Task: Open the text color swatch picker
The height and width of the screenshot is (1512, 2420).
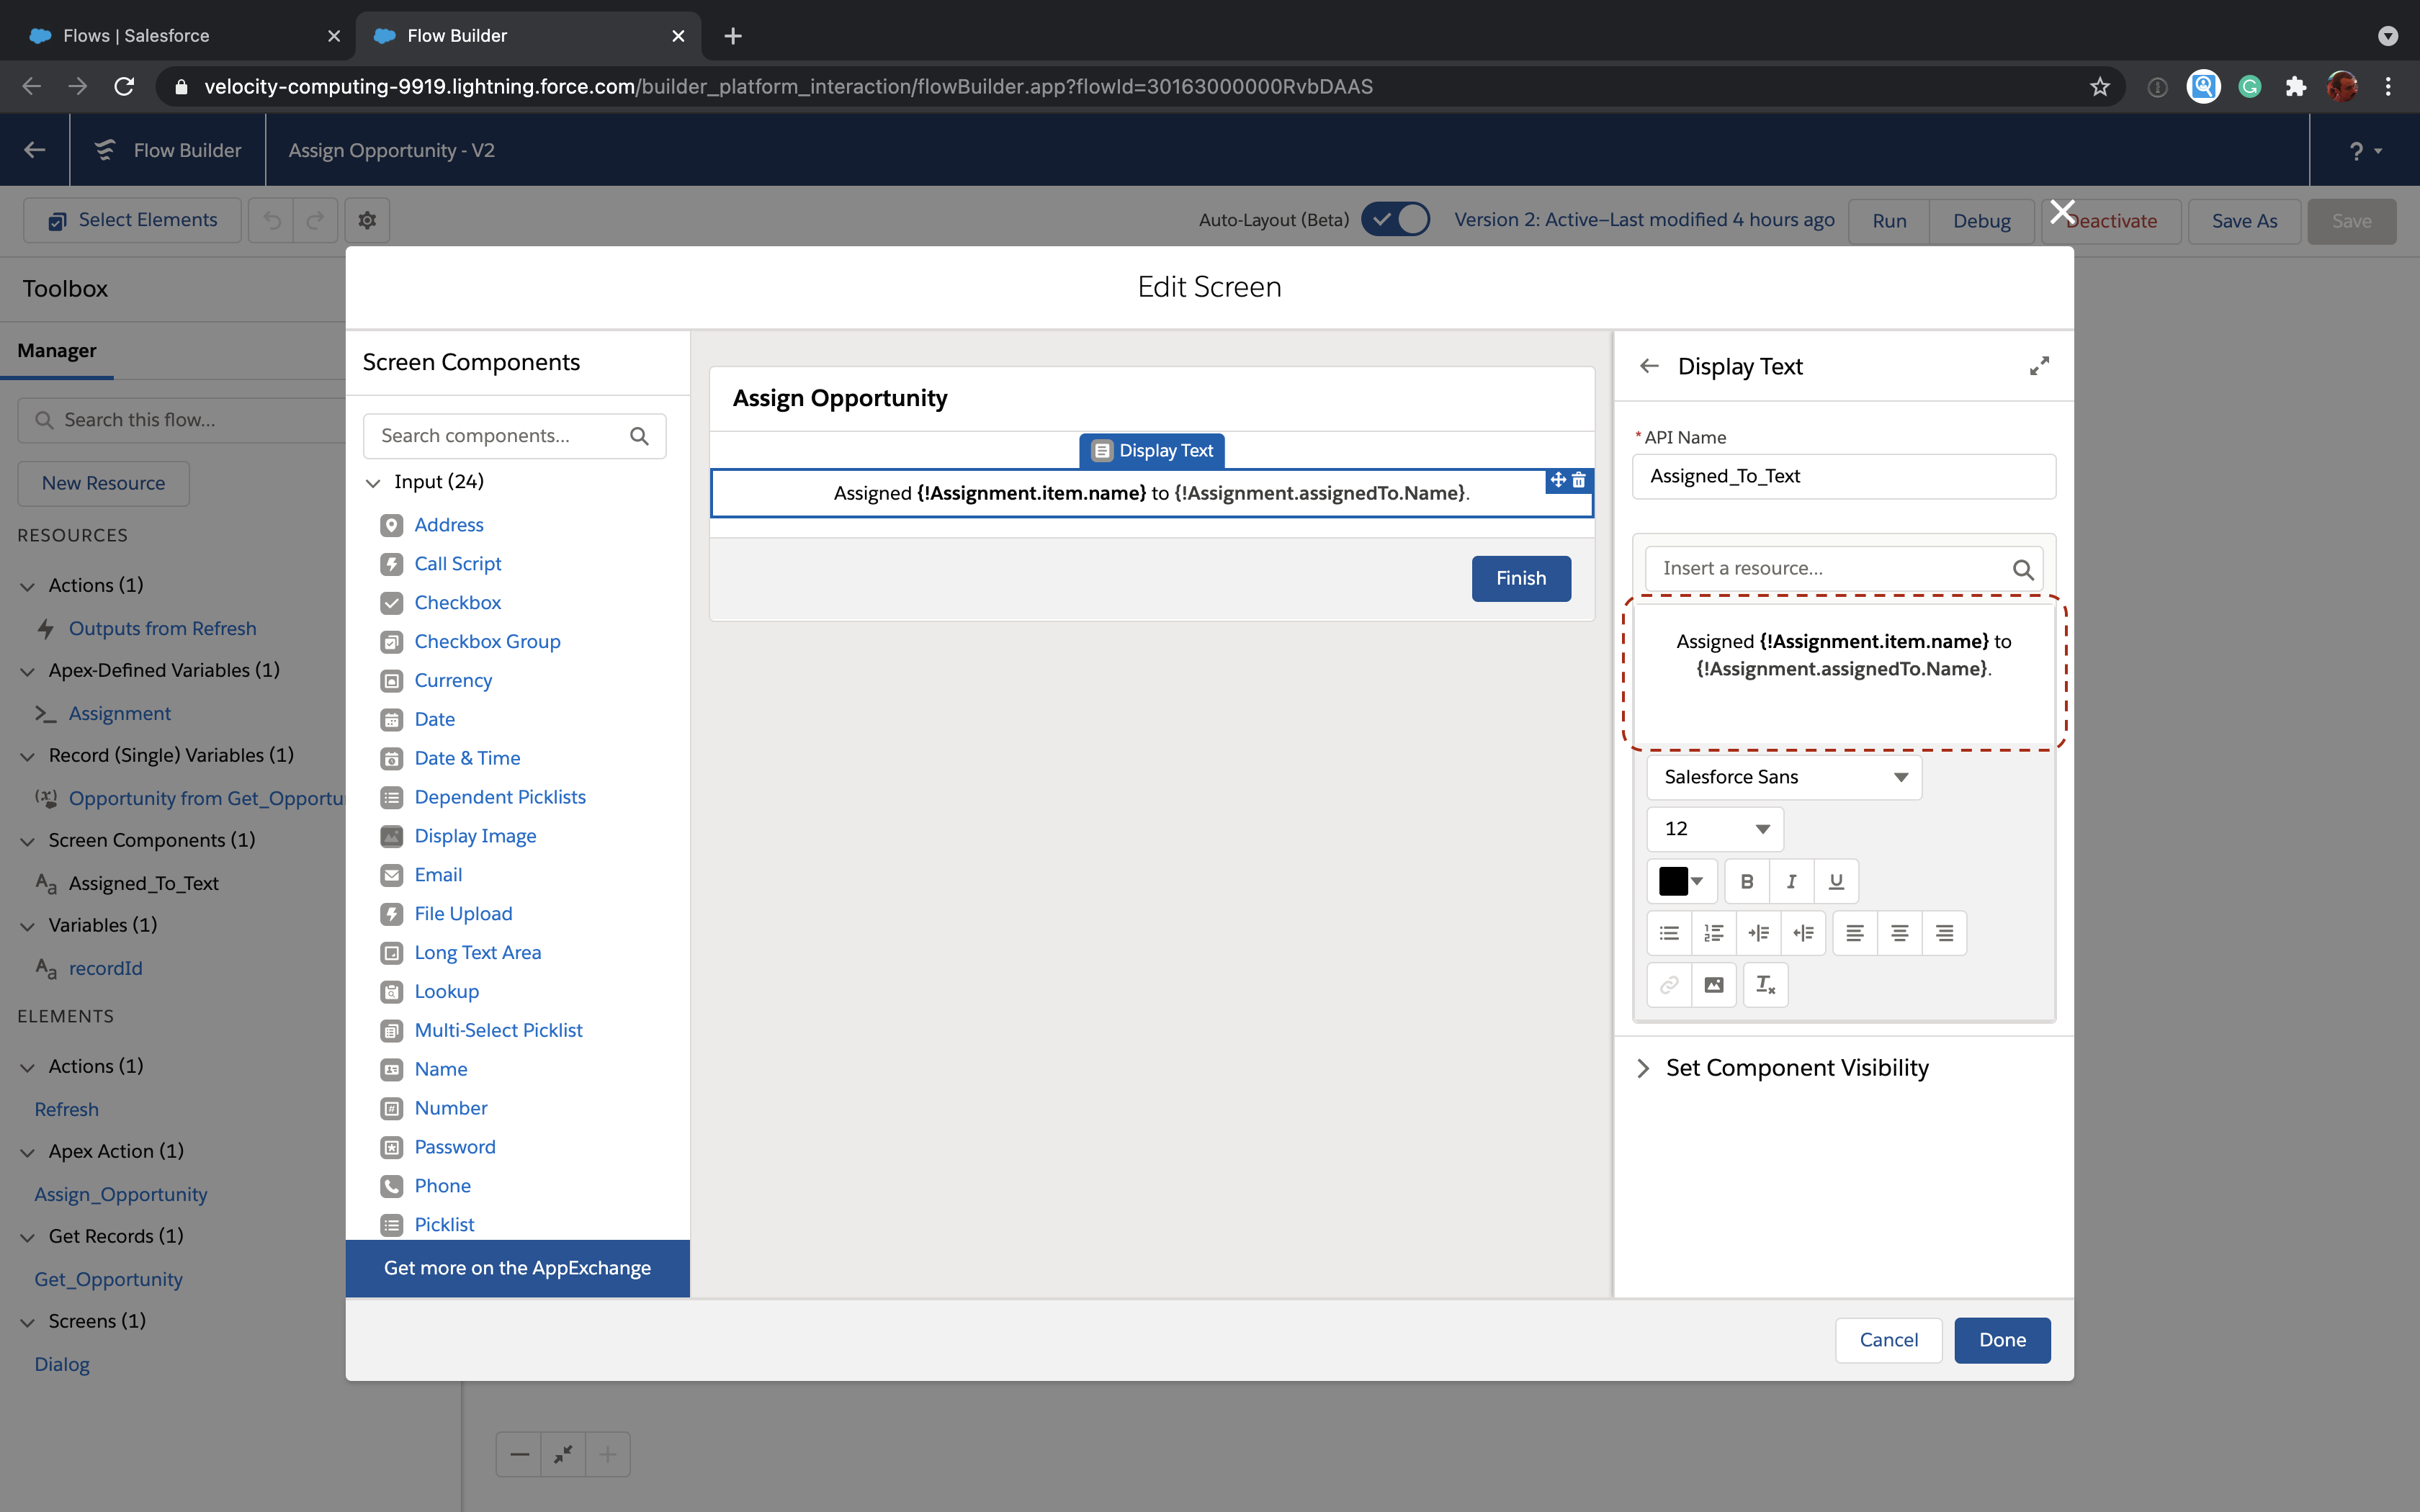Action: 1681,881
